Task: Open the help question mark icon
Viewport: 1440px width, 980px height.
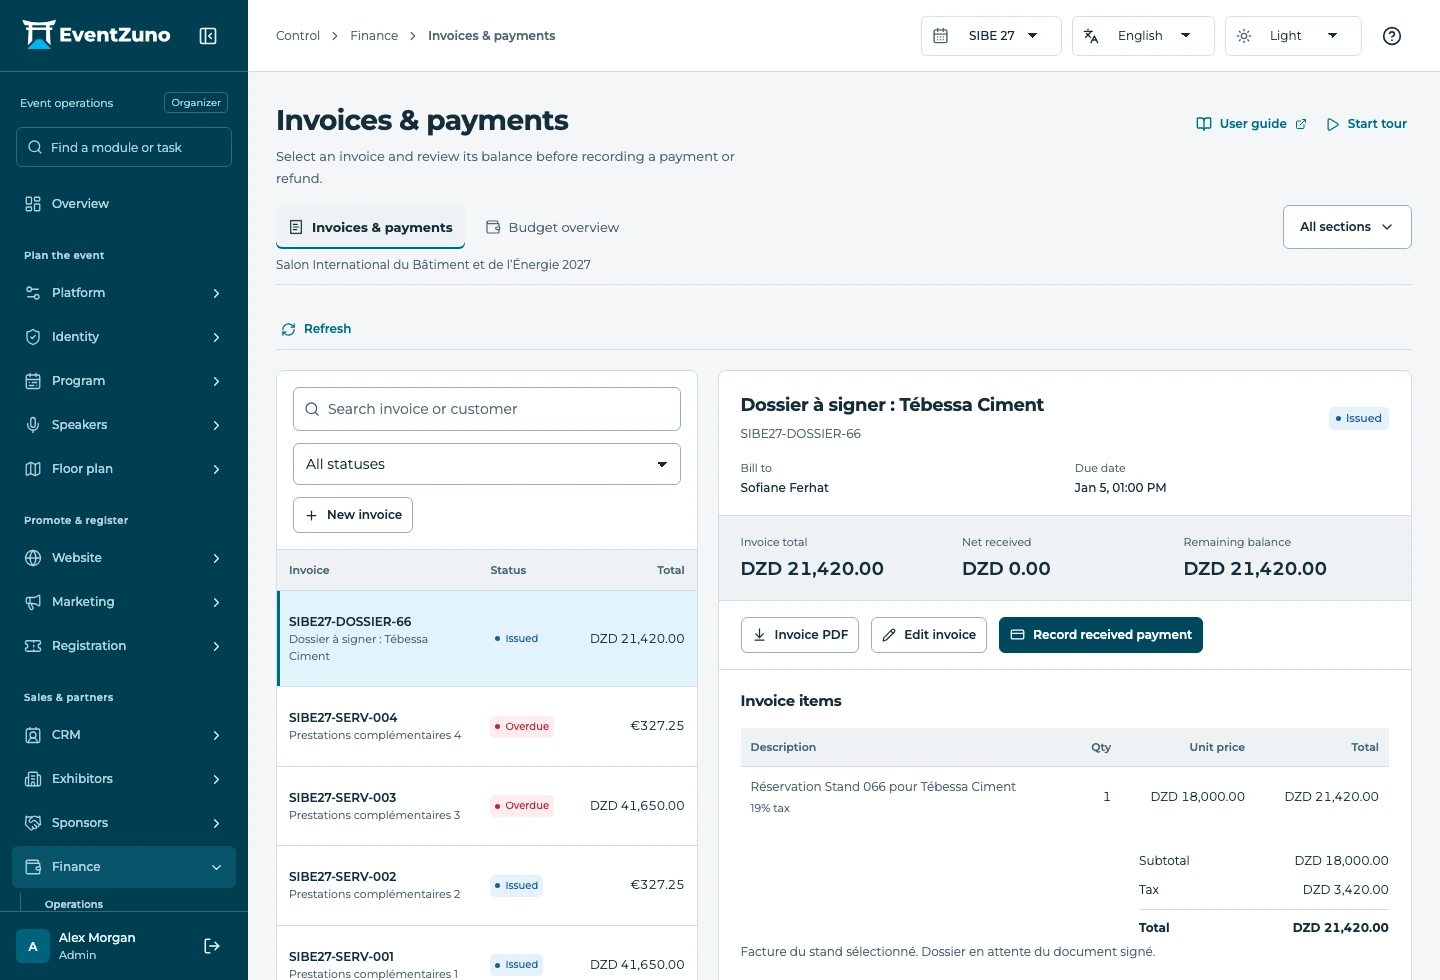Action: coord(1391,36)
